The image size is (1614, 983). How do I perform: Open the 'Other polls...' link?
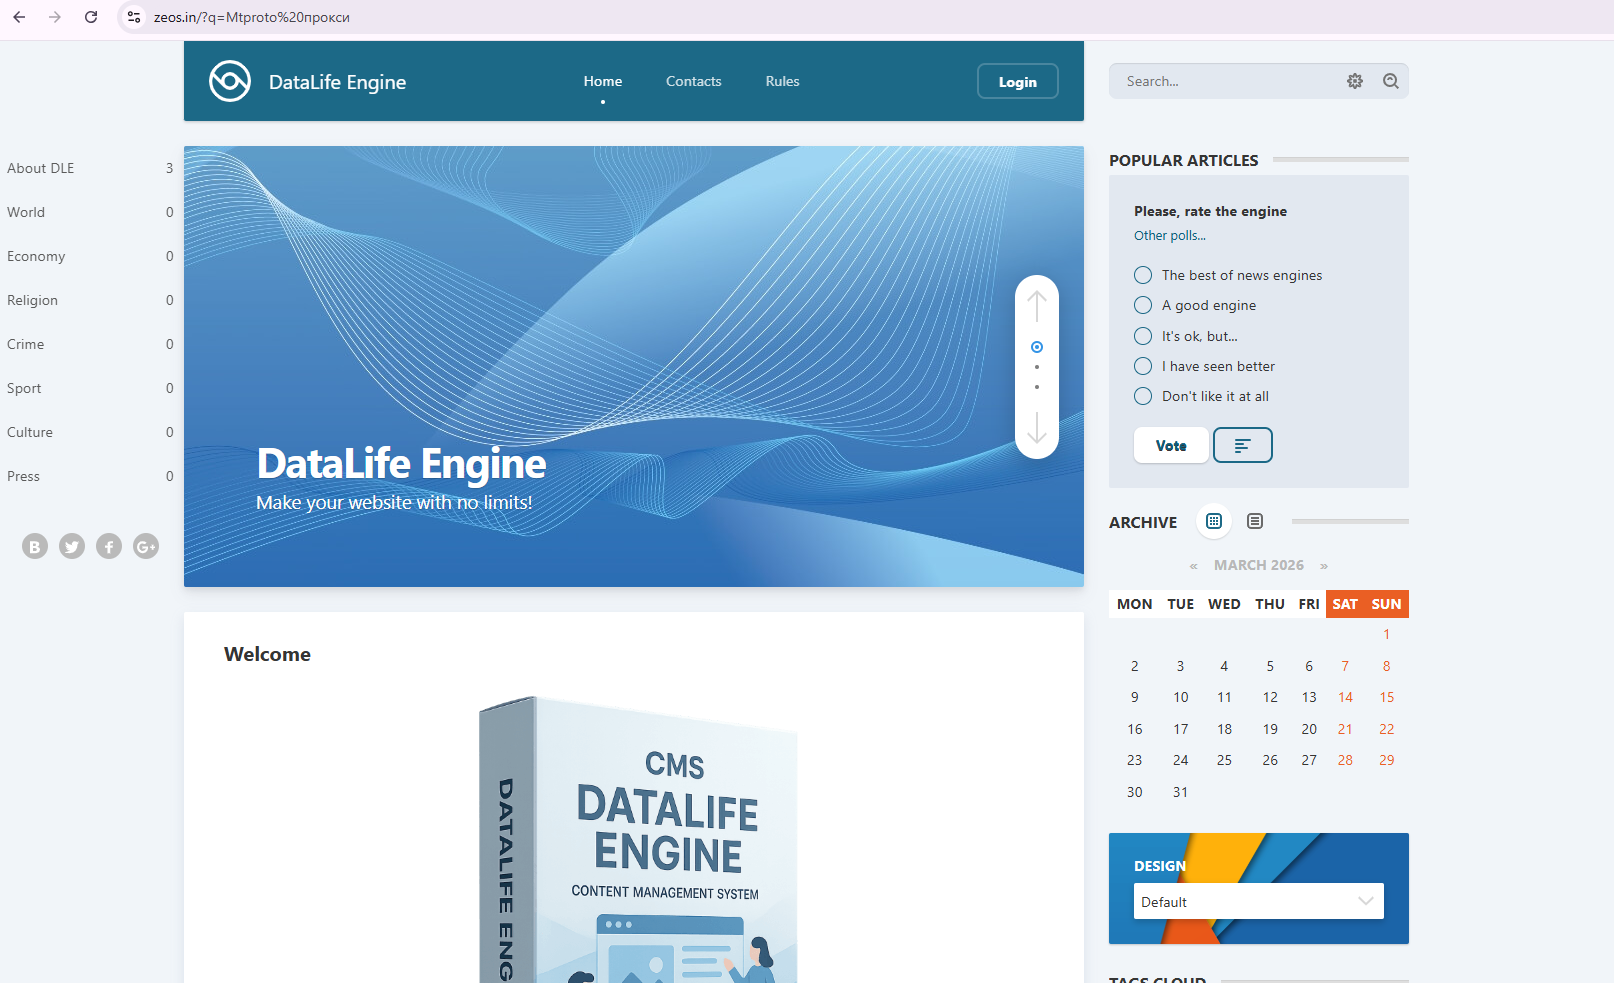[x=1170, y=236]
